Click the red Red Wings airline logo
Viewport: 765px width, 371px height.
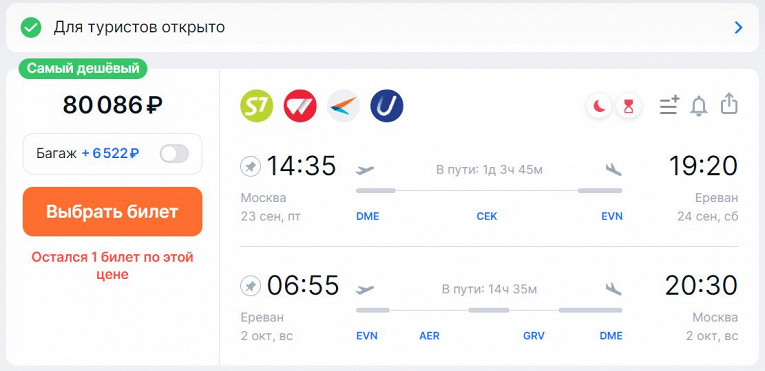[300, 106]
